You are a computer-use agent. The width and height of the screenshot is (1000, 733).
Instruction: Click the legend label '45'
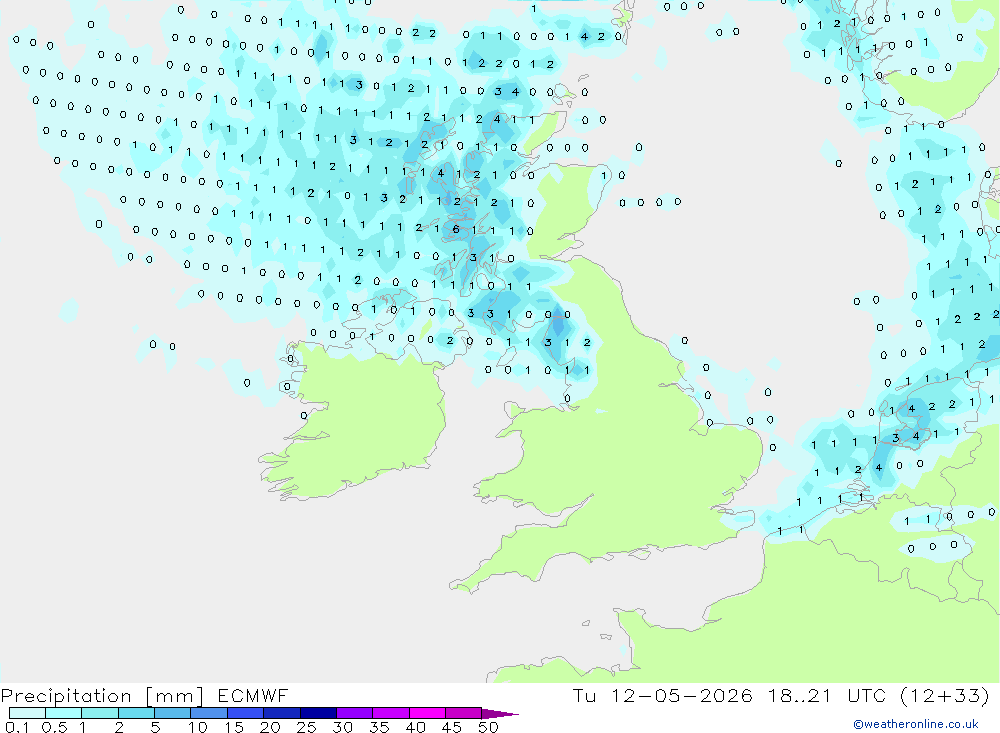pyautogui.click(x=452, y=727)
